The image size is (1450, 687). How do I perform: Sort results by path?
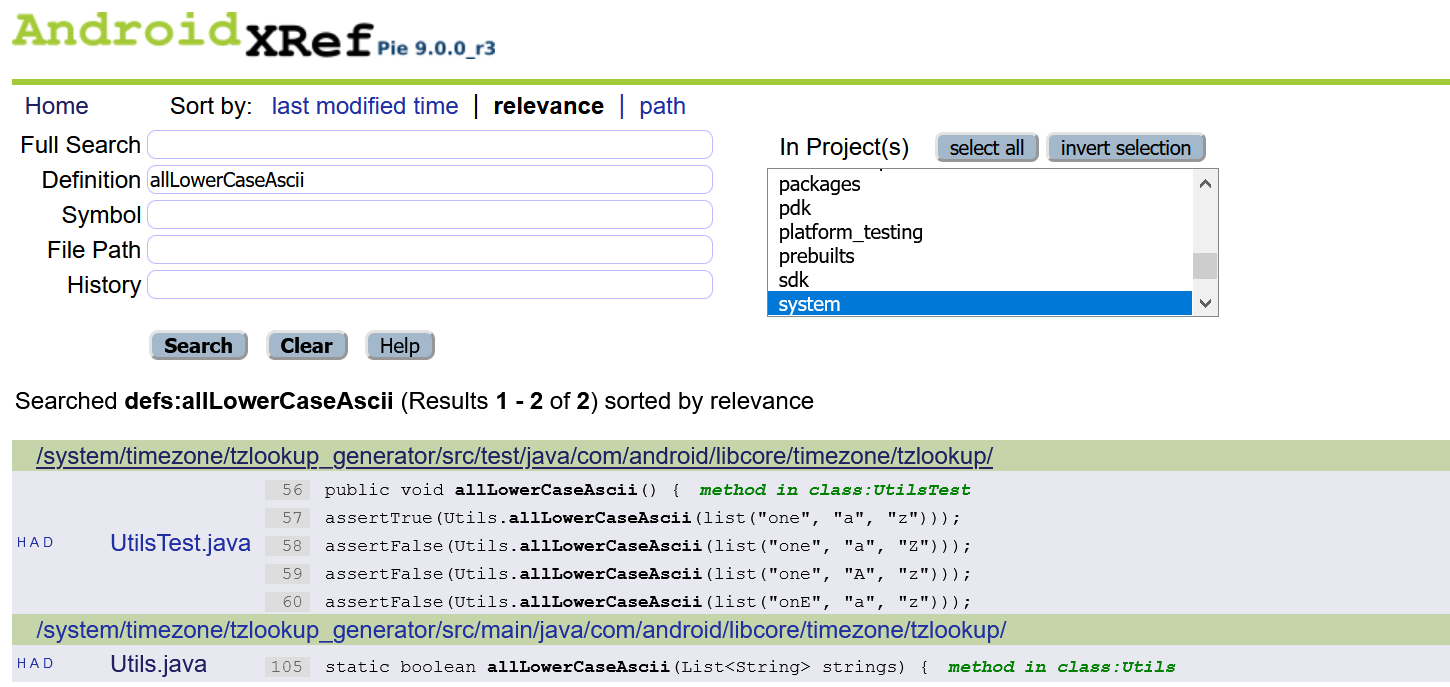(662, 106)
